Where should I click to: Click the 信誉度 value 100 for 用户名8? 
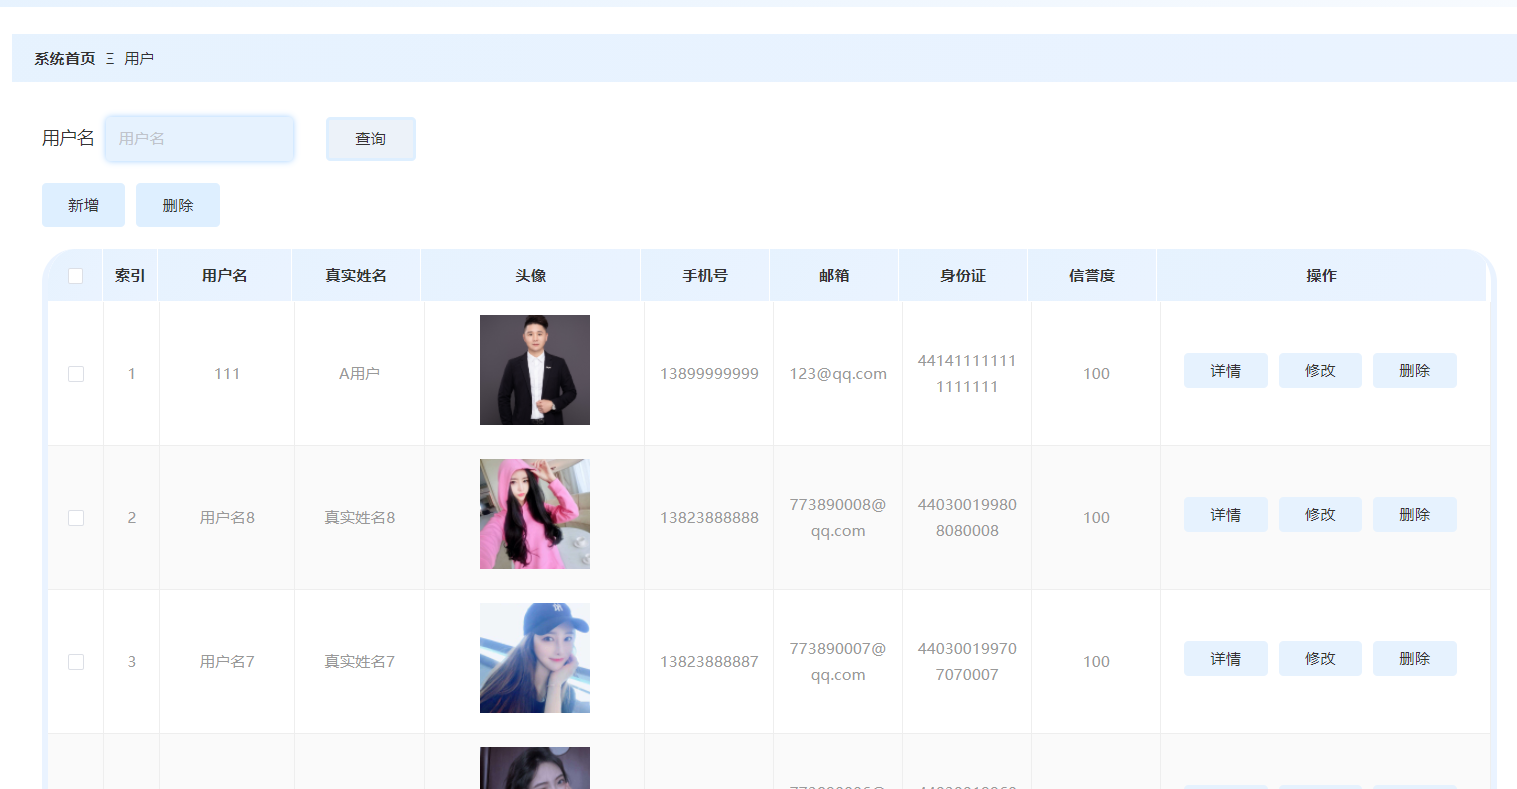point(1096,518)
